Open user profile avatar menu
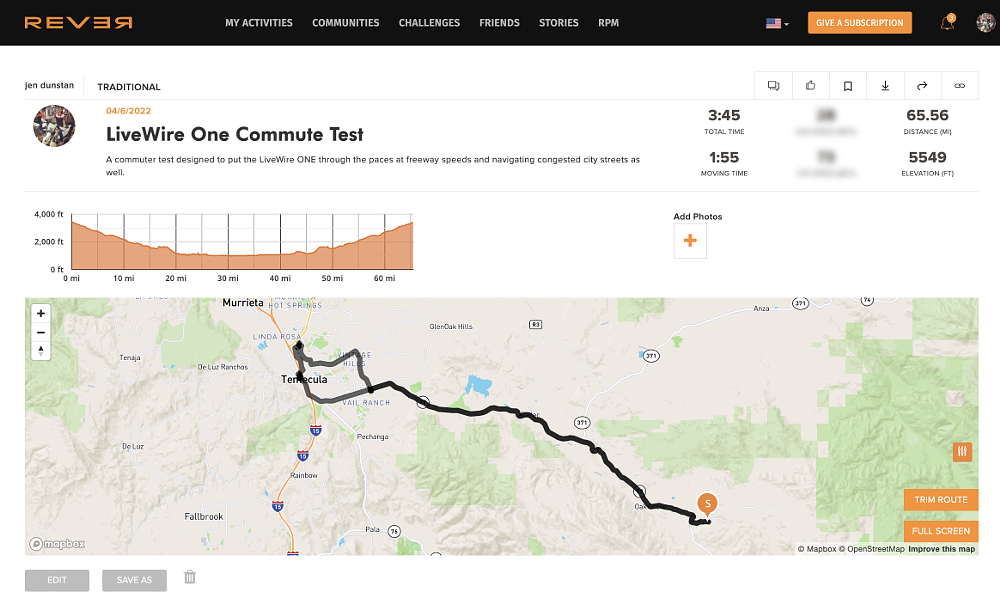The width and height of the screenshot is (1000, 605). click(x=985, y=23)
